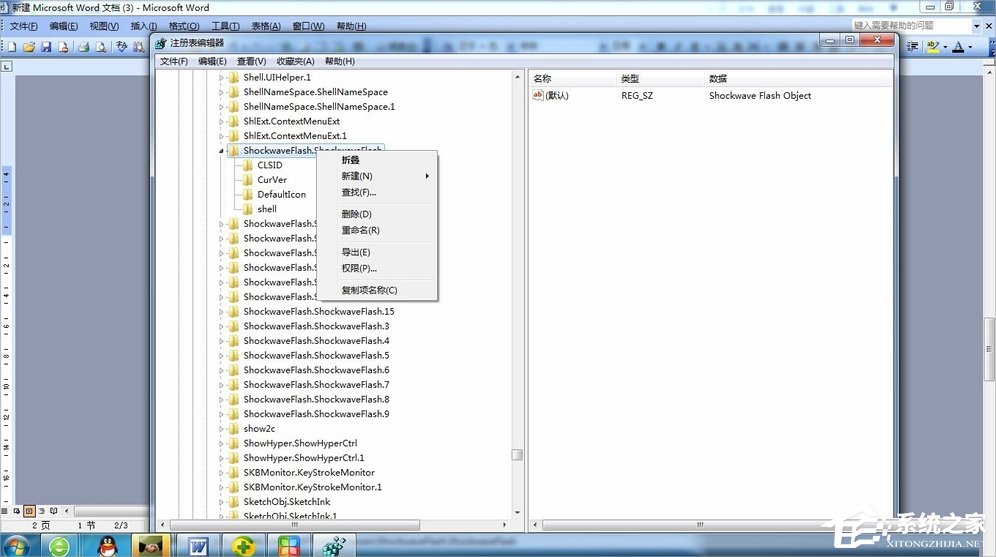Click the text highlight color icon
Image resolution: width=996 pixels, height=557 pixels.
click(932, 47)
